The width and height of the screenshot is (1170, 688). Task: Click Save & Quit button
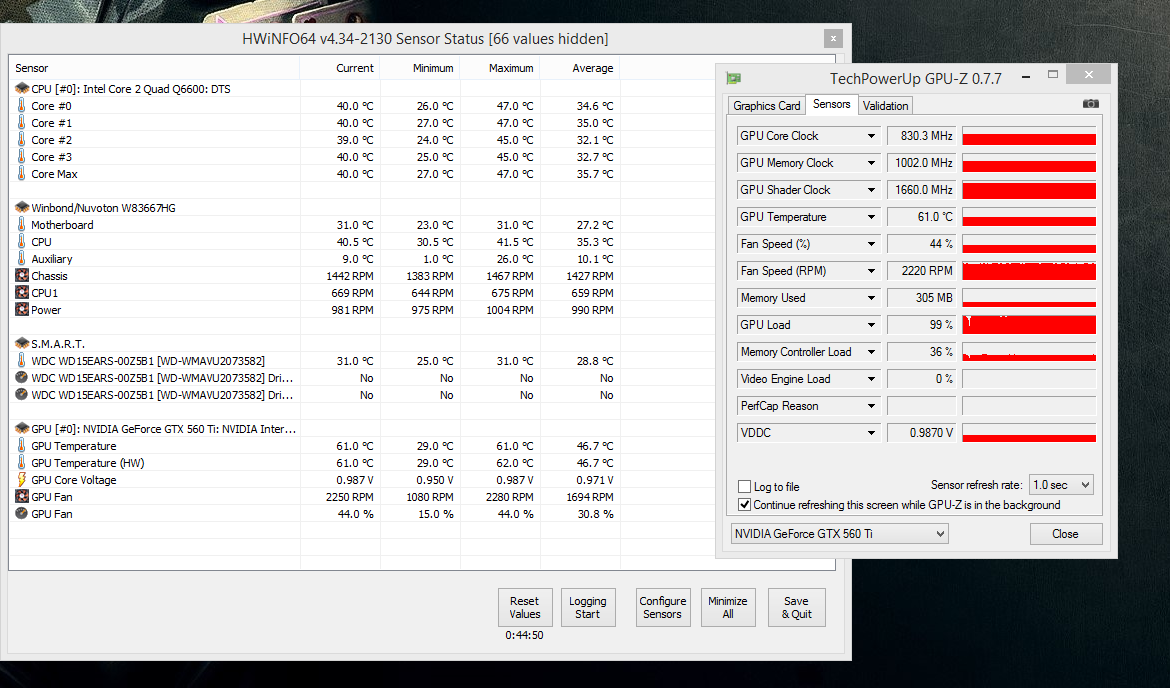(796, 607)
